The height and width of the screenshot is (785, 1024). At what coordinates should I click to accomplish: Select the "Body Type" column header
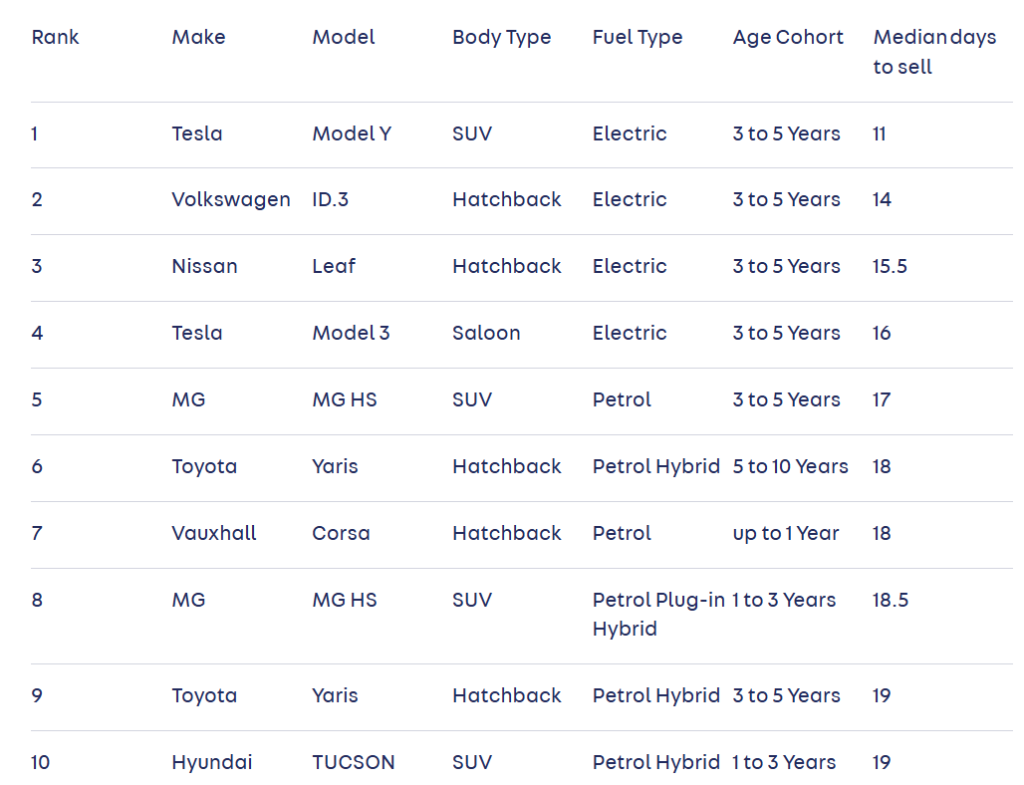coord(501,38)
